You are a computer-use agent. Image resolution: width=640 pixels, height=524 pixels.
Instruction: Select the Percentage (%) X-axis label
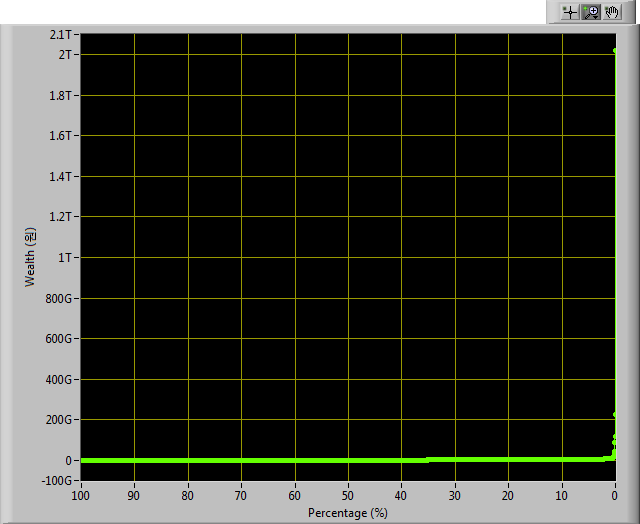[348, 513]
